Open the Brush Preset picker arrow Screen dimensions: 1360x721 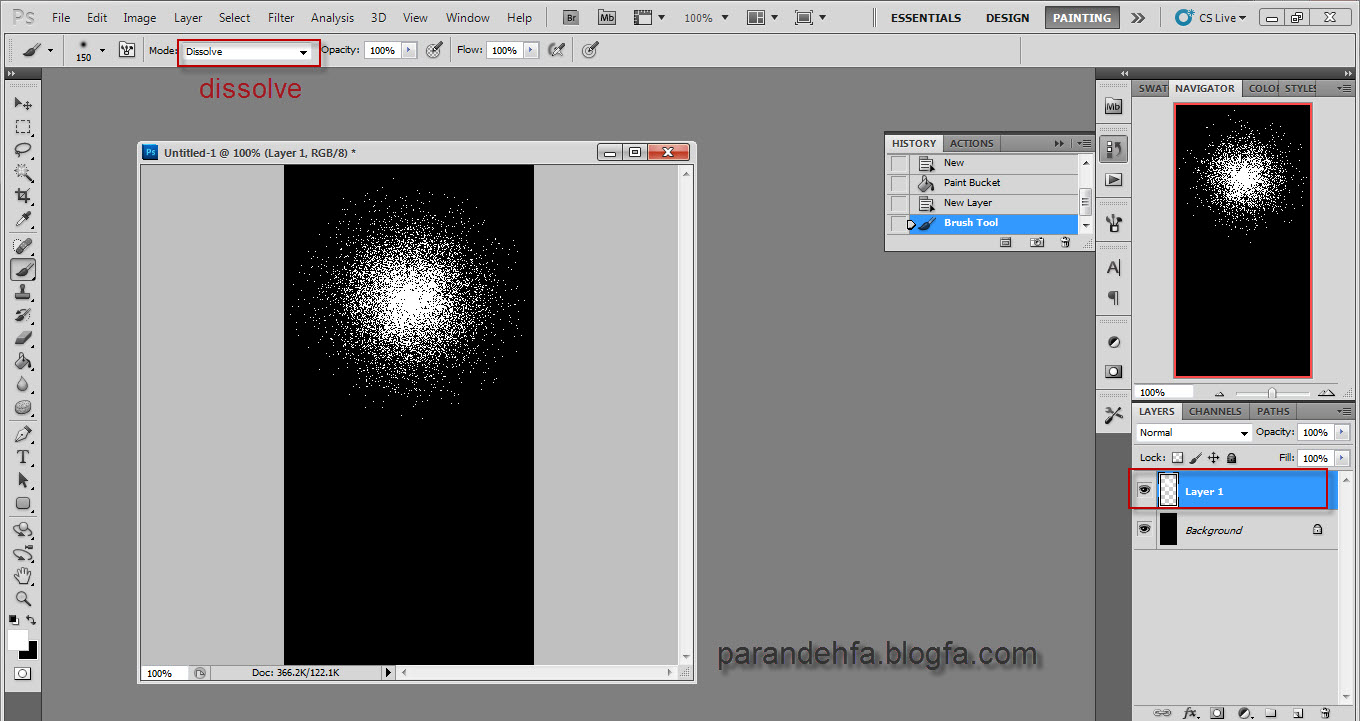tap(102, 50)
